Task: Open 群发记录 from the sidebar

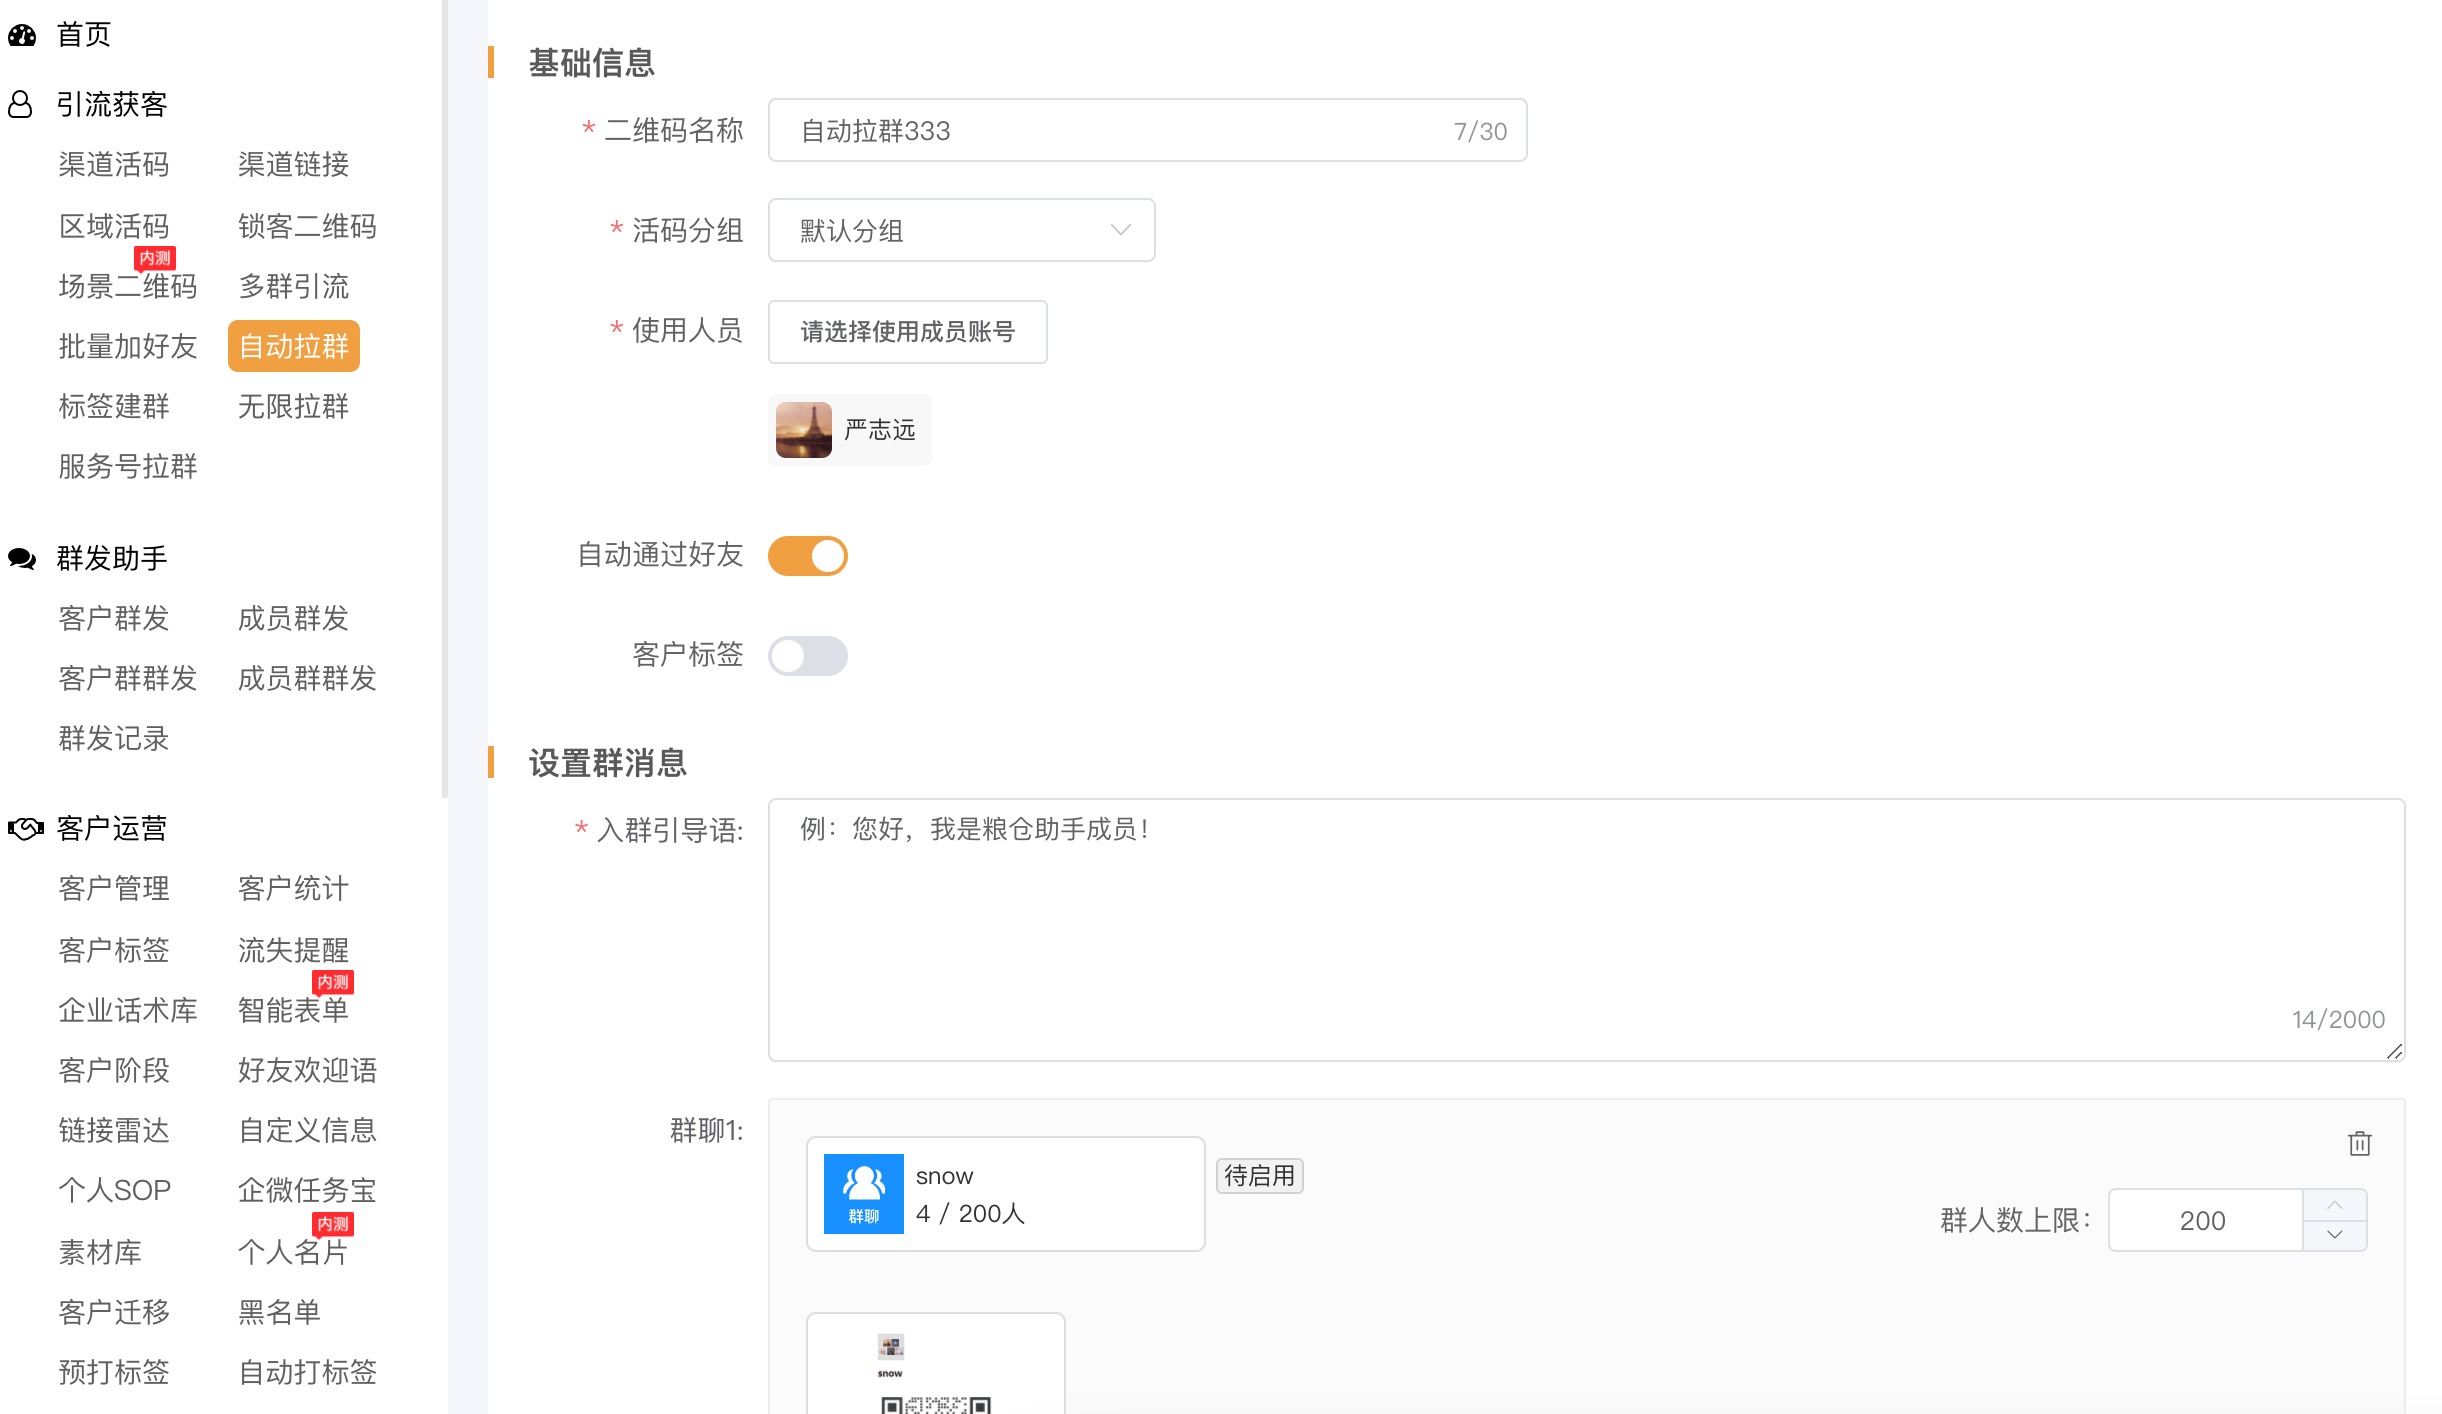Action: [113, 738]
